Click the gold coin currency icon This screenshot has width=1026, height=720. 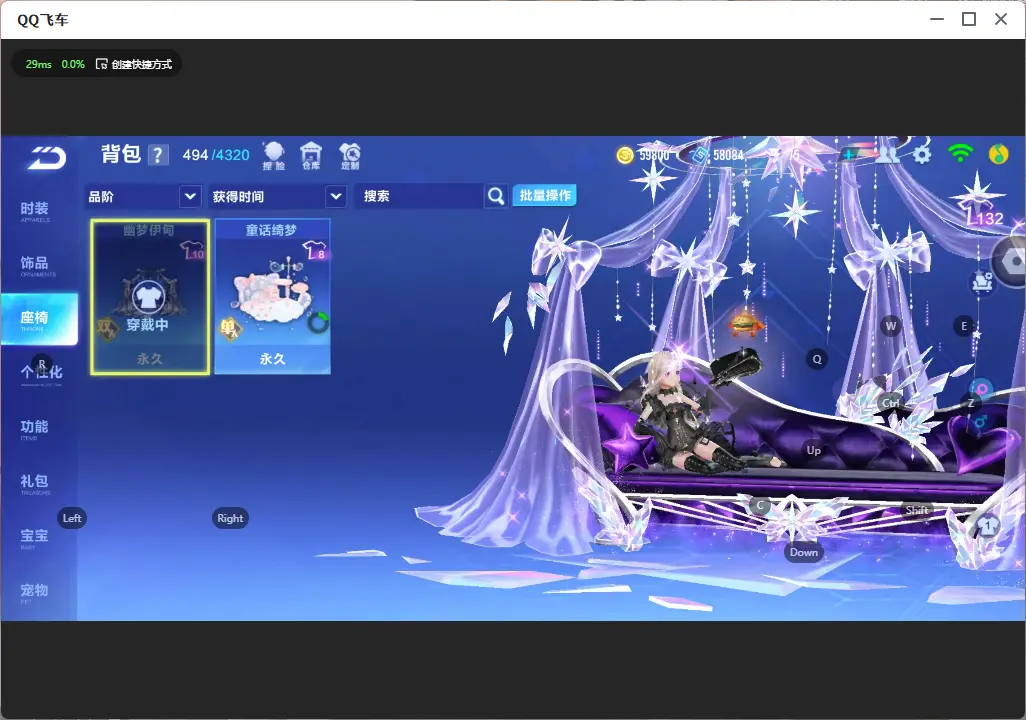pos(625,155)
